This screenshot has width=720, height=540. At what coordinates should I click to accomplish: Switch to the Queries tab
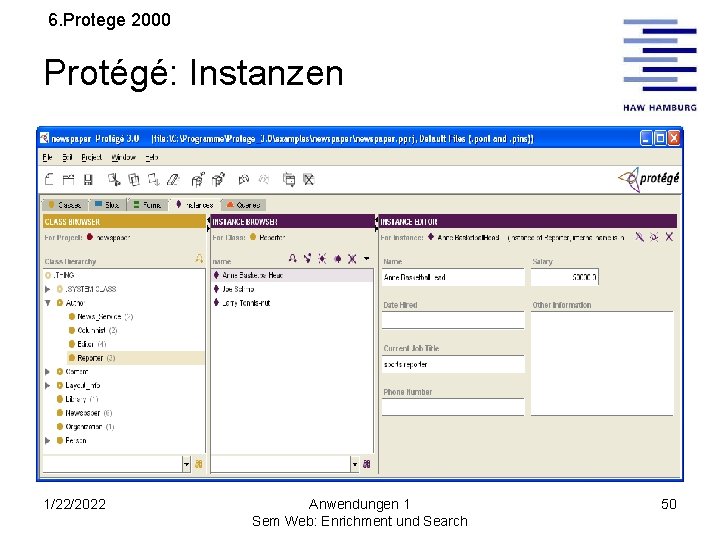point(244,205)
